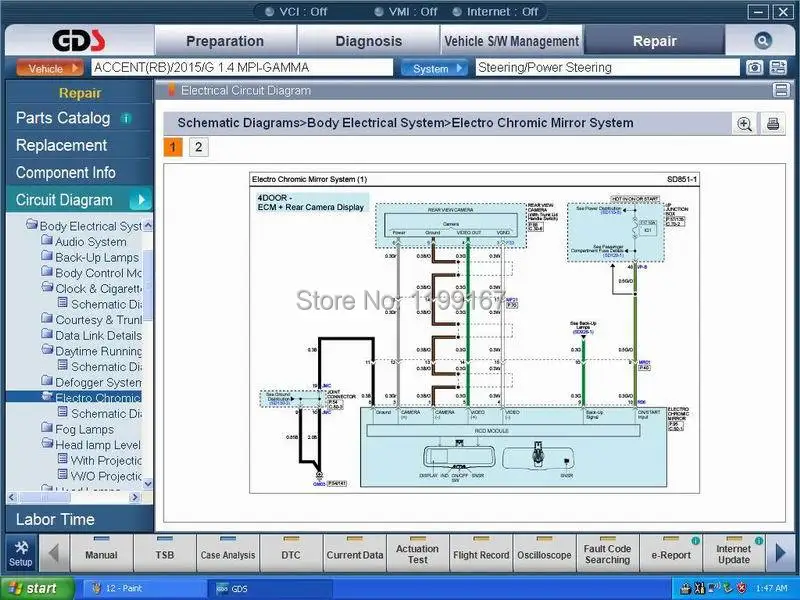The width and height of the screenshot is (800, 600).
Task: Select diagram page 1
Action: [173, 147]
